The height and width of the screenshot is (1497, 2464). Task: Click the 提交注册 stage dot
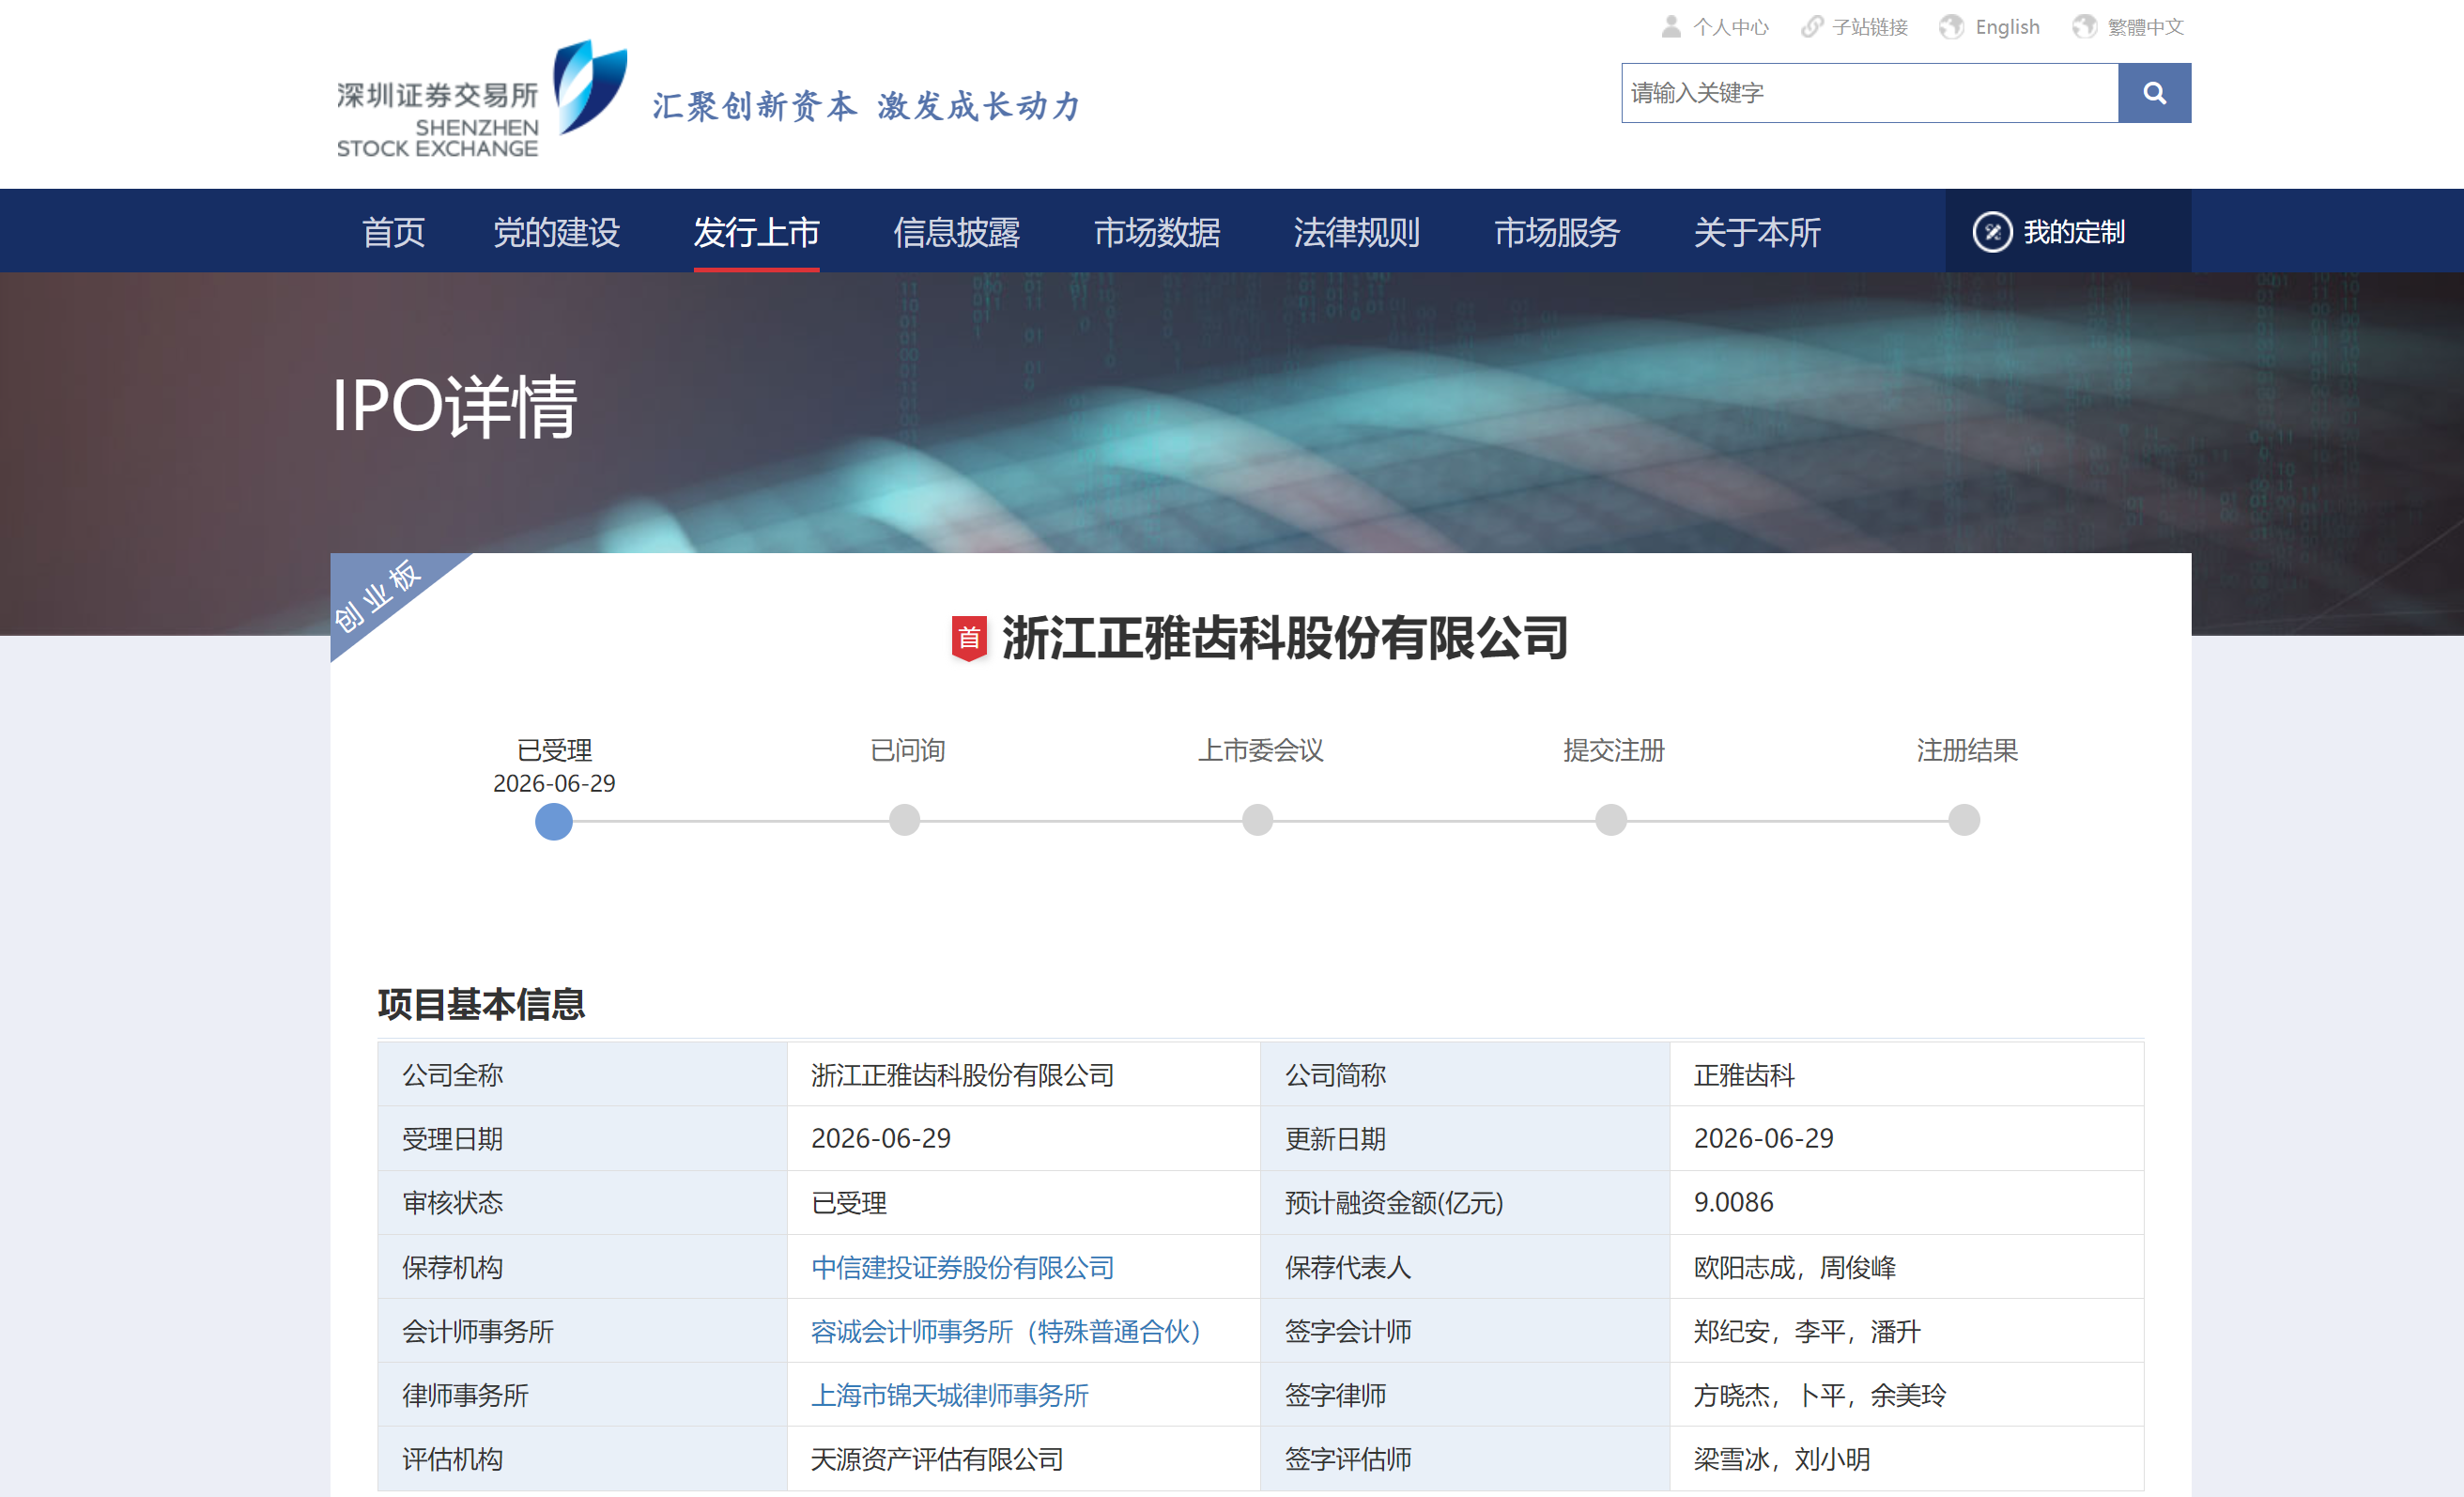tap(1611, 820)
